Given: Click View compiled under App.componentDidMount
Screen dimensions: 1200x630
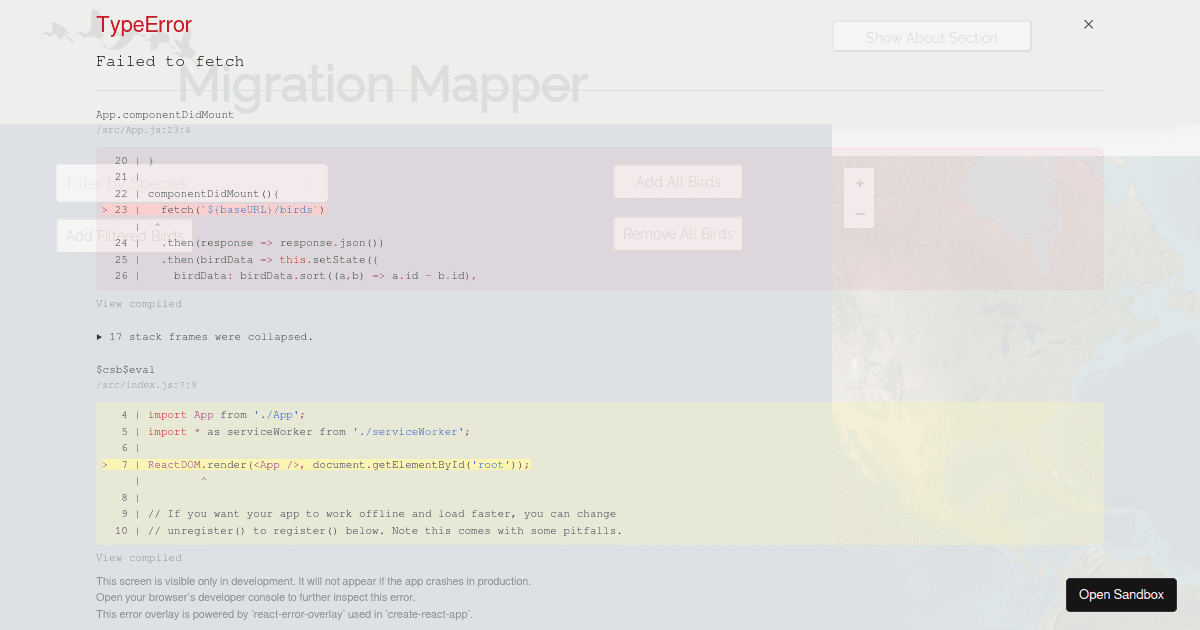Looking at the screenshot, I should [x=139, y=303].
